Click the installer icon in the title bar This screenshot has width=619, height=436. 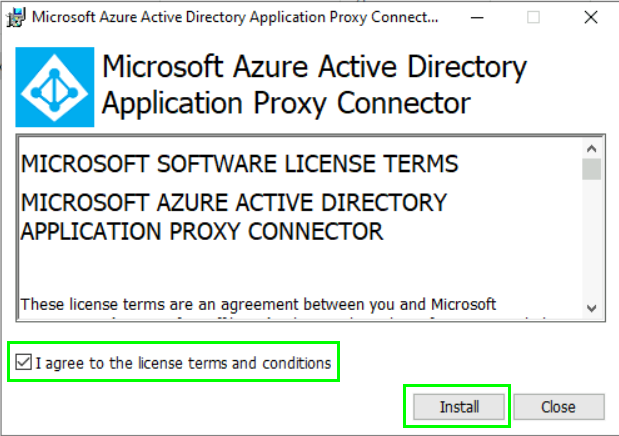(14, 17)
